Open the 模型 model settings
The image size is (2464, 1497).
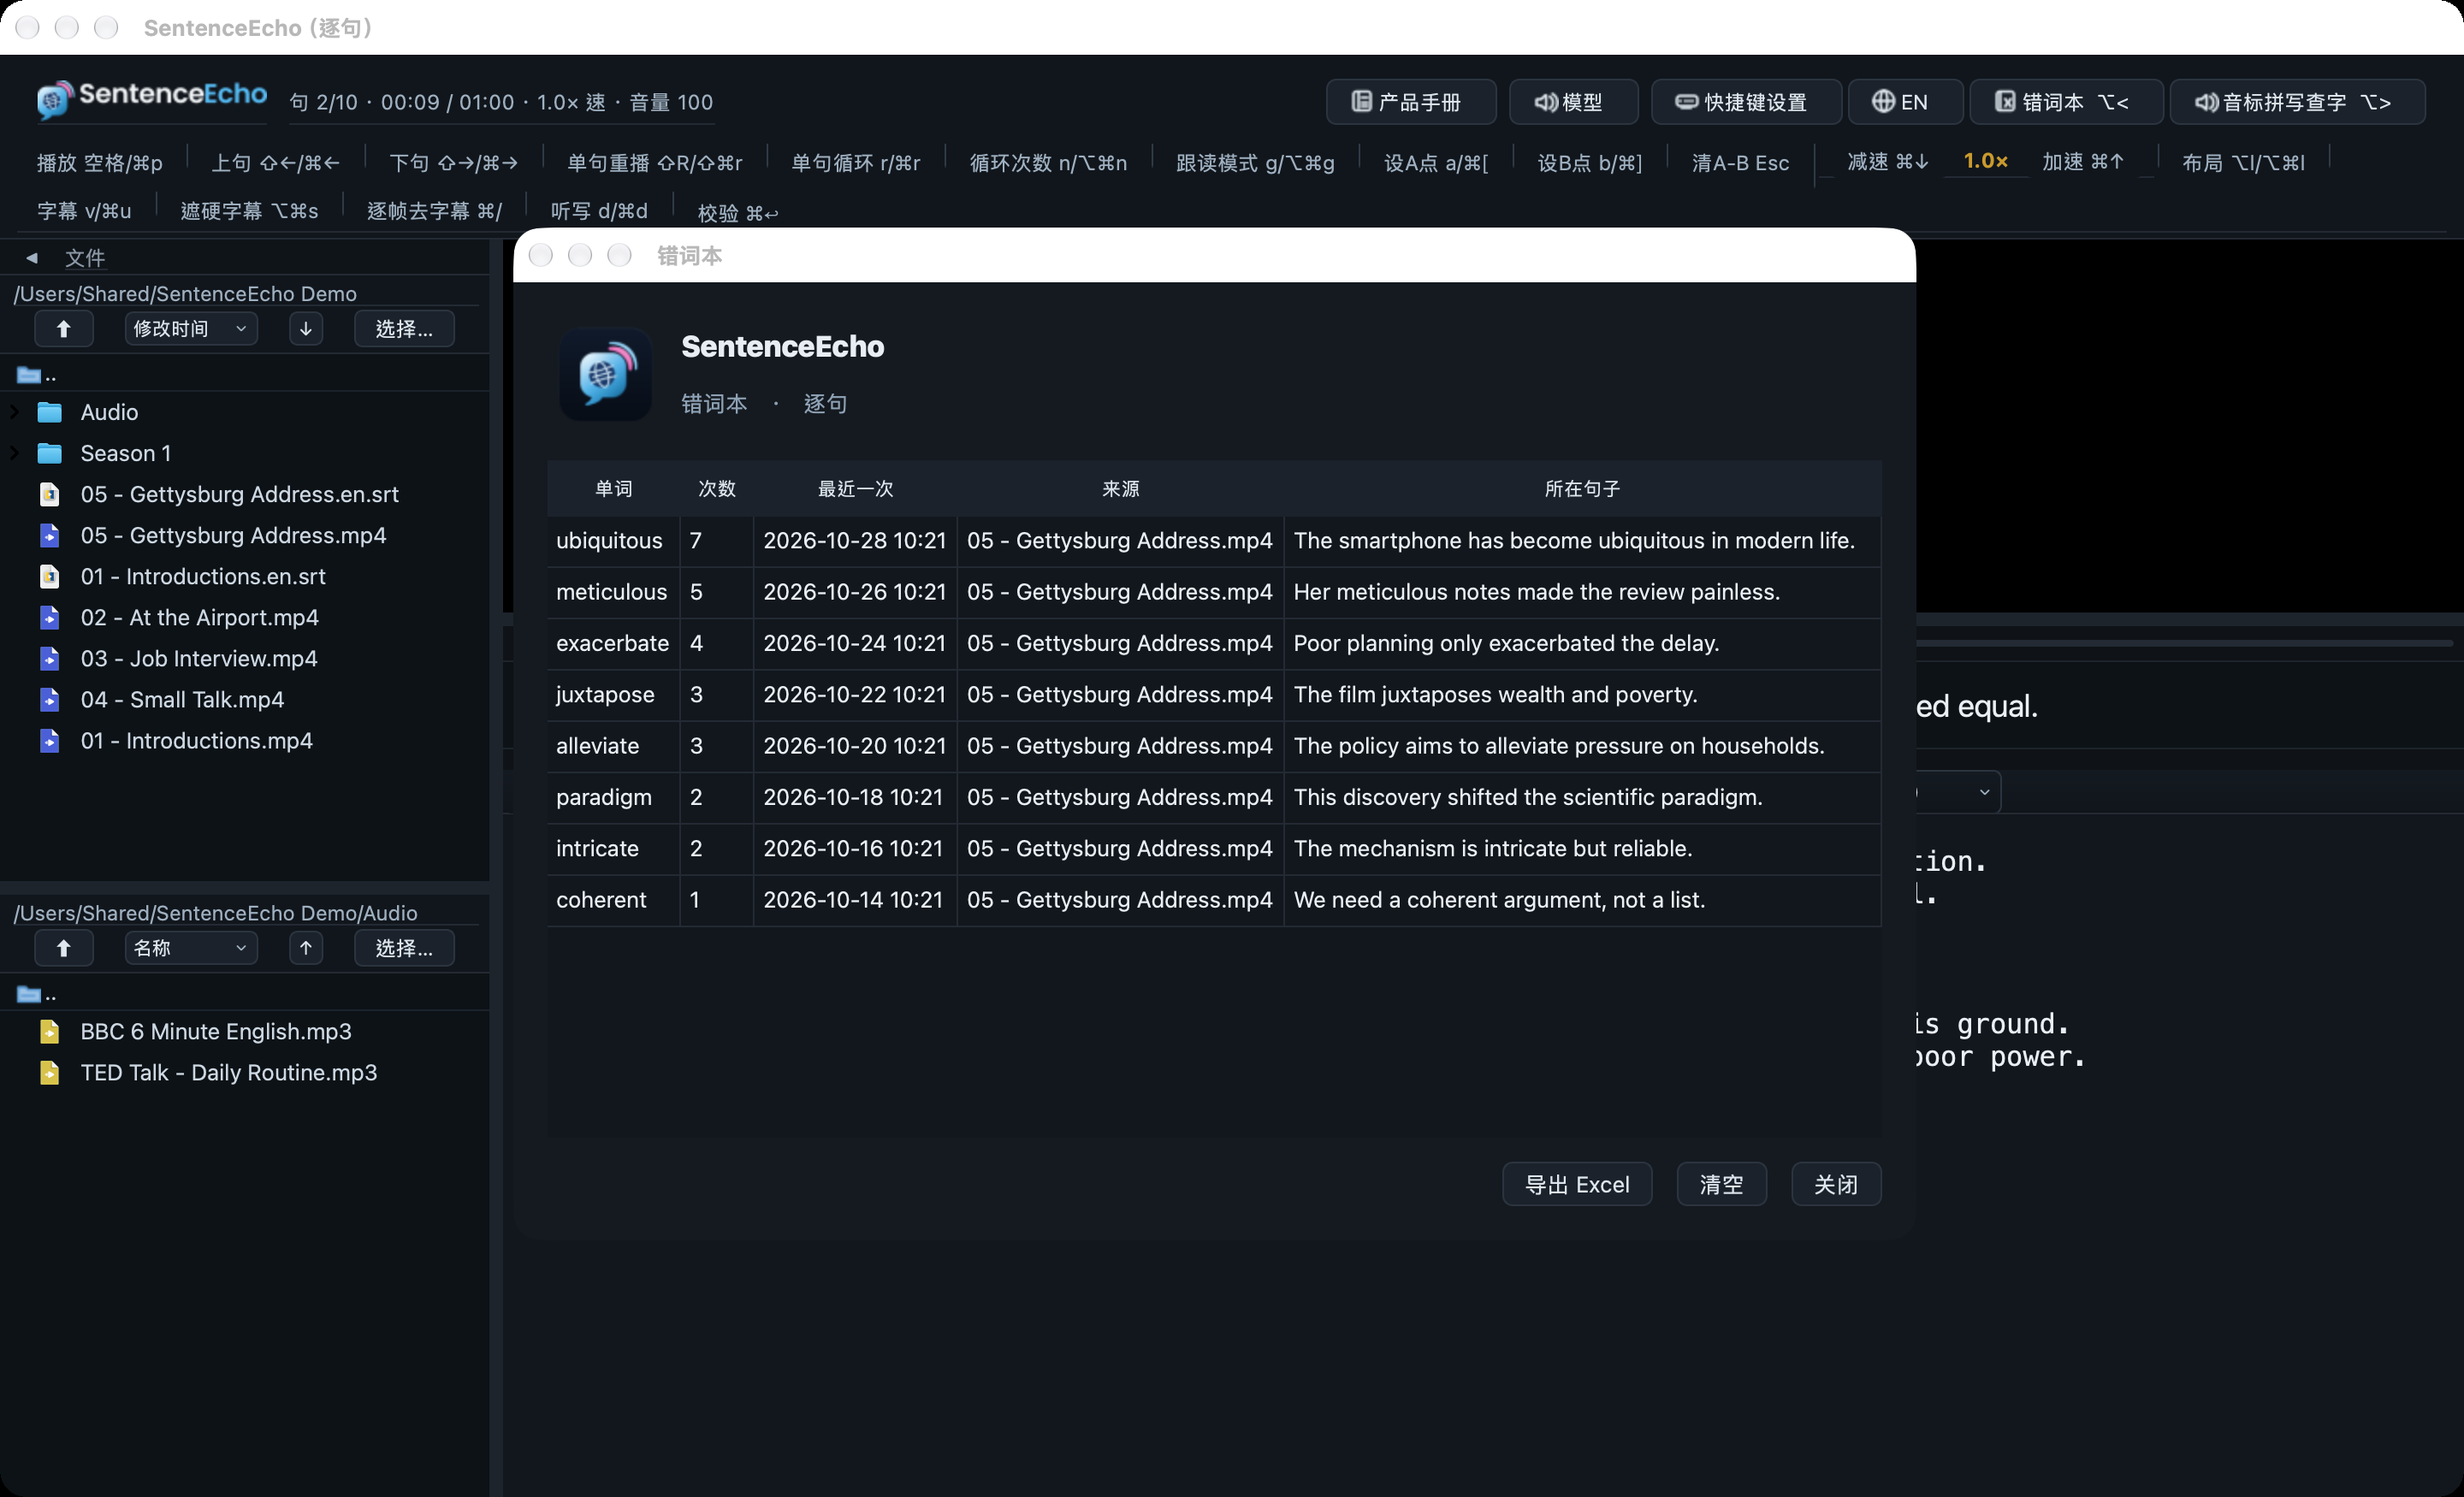[1572, 102]
